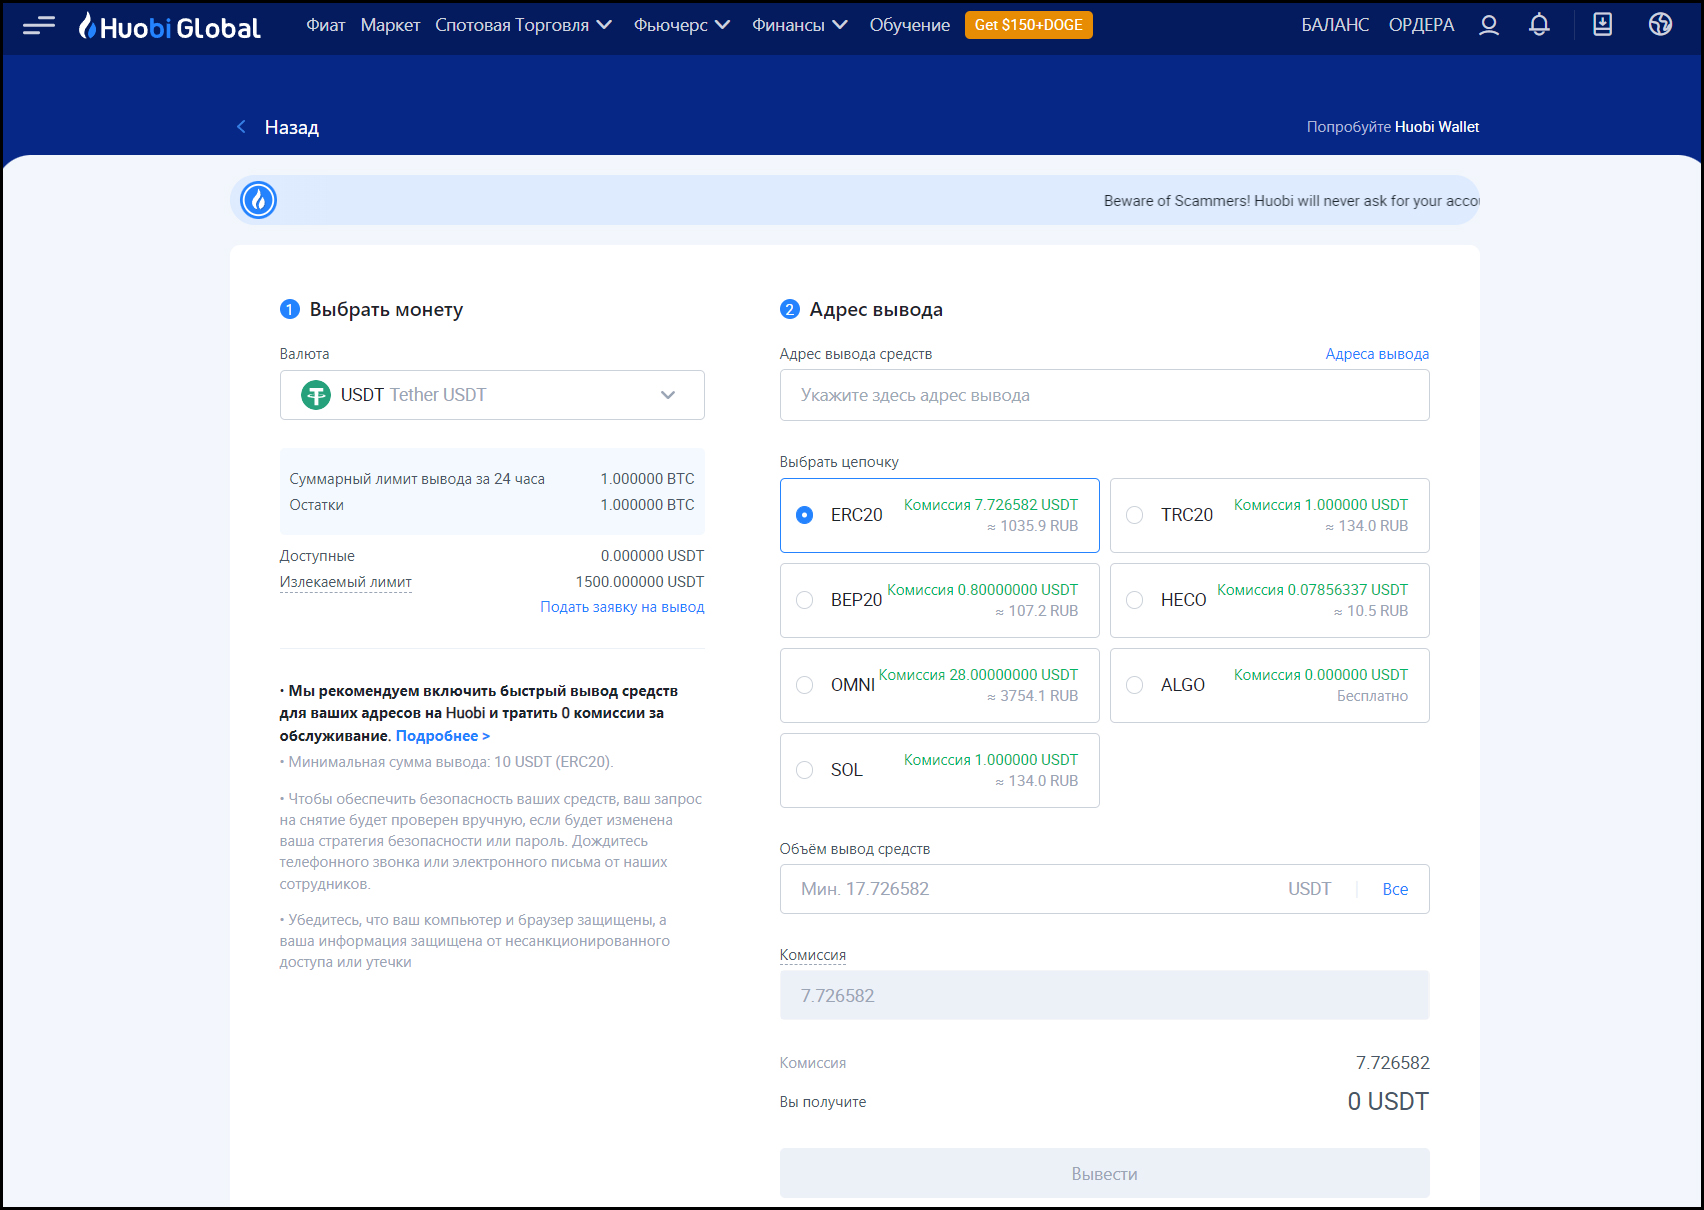This screenshot has height=1210, width=1704.
Task: Focus the withdrawal address input field
Action: coord(1104,395)
